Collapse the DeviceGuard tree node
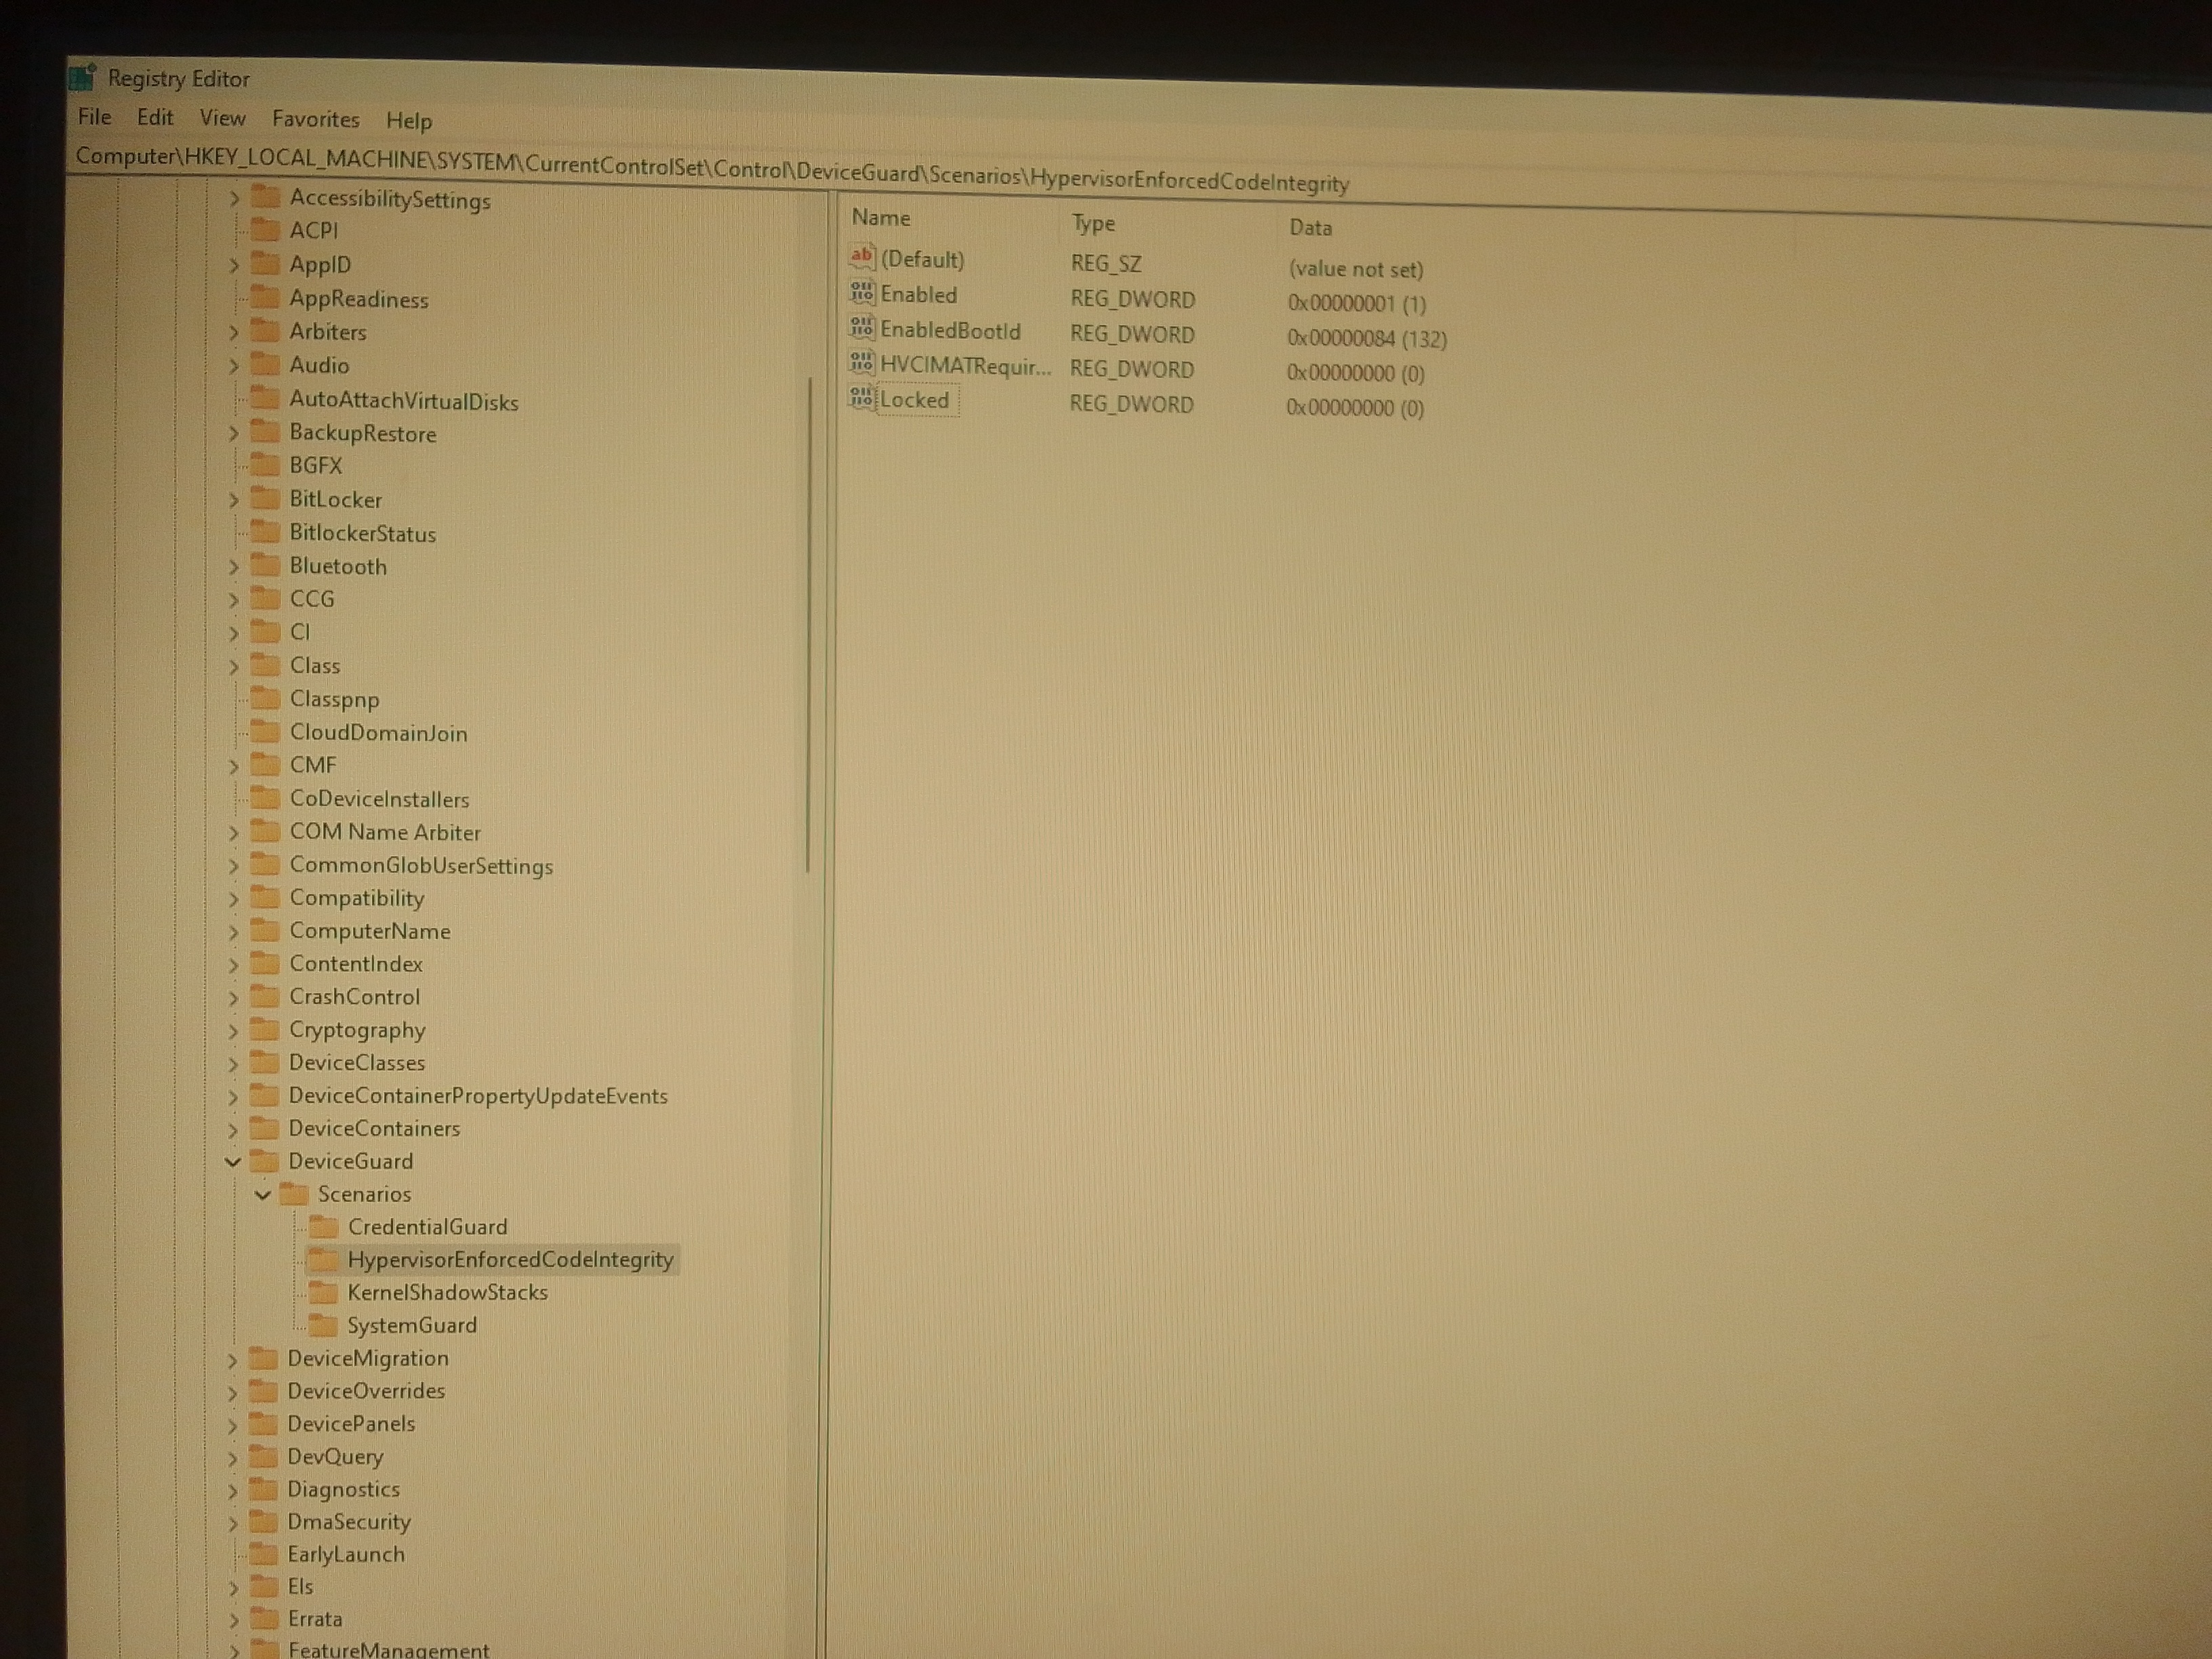 click(233, 1162)
